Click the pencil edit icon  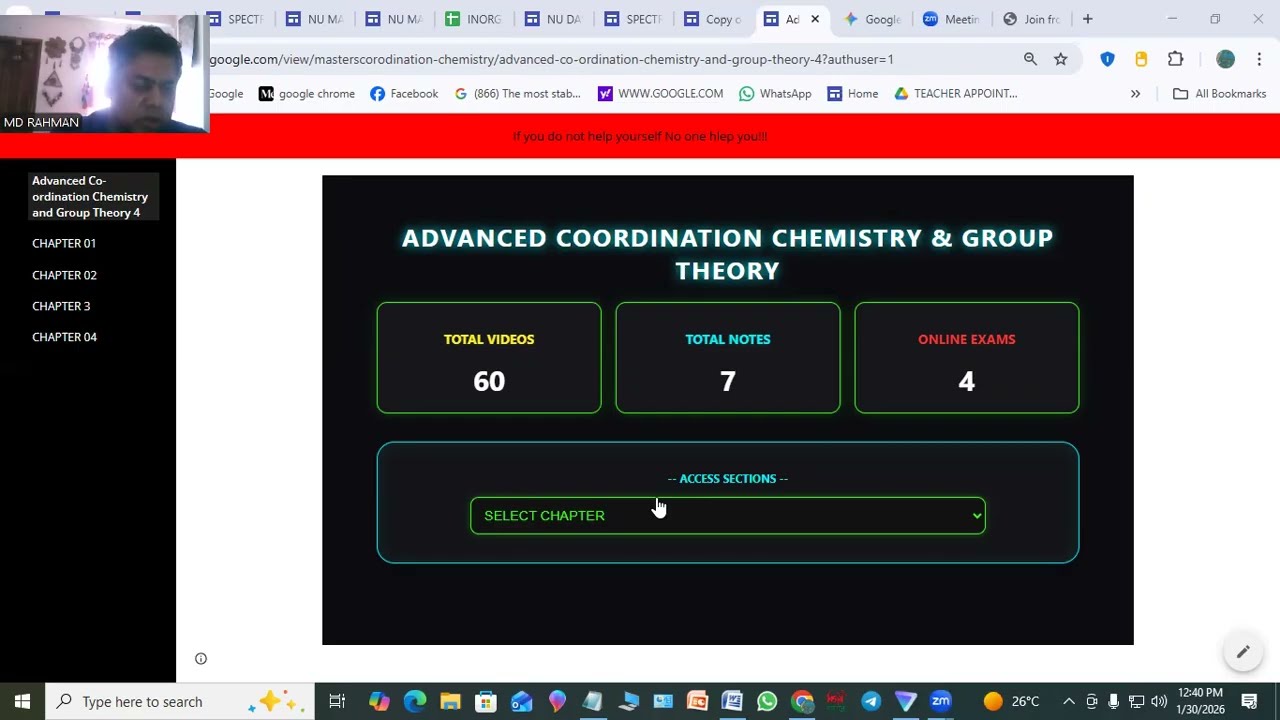1242,652
